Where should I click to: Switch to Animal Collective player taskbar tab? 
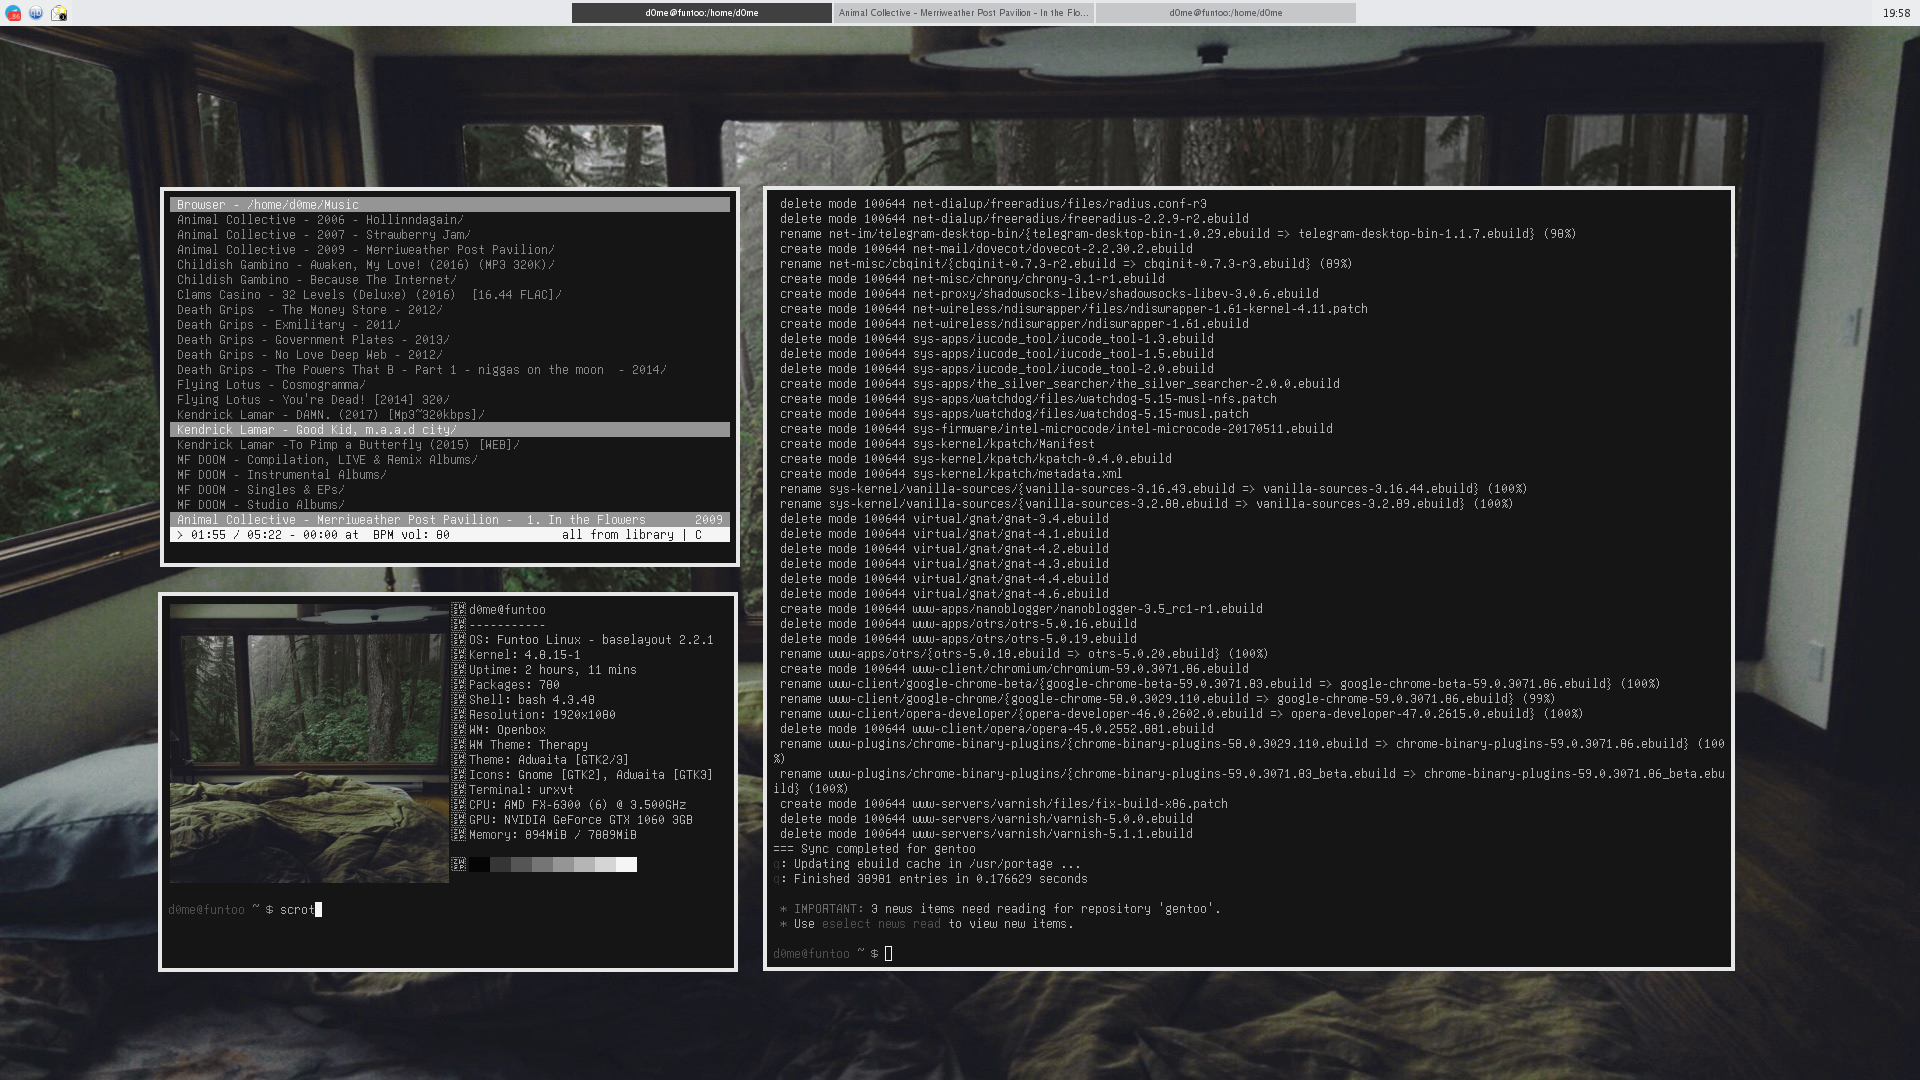[x=963, y=13]
